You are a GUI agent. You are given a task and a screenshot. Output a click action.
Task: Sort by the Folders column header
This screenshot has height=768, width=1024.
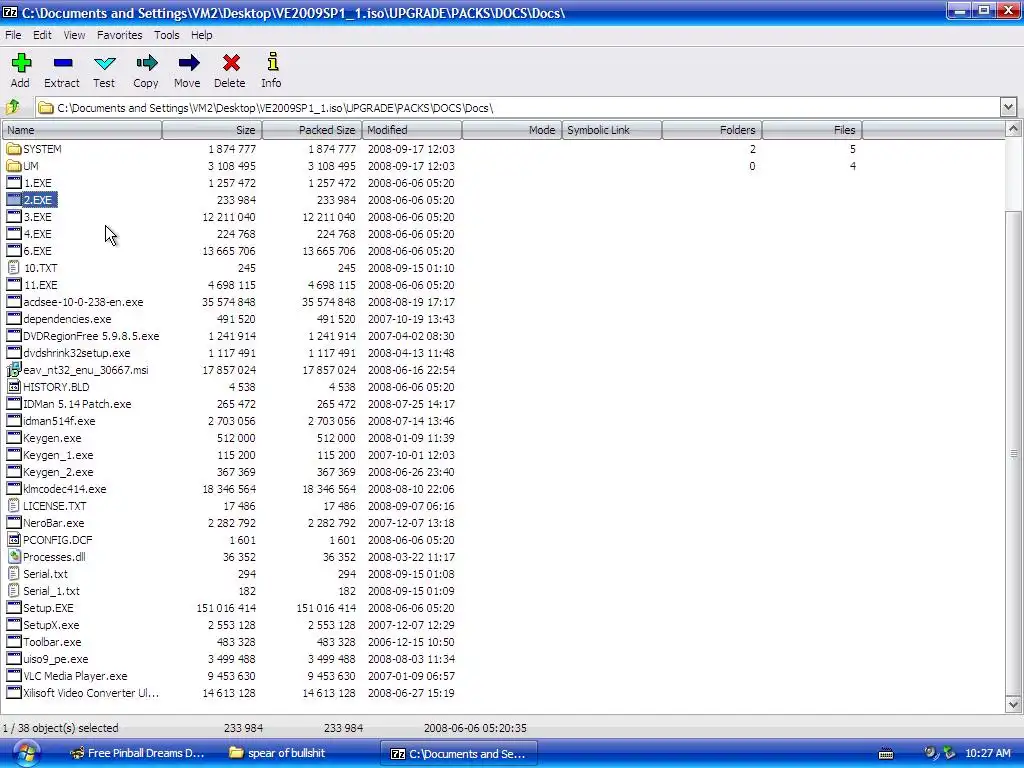pyautogui.click(x=712, y=130)
